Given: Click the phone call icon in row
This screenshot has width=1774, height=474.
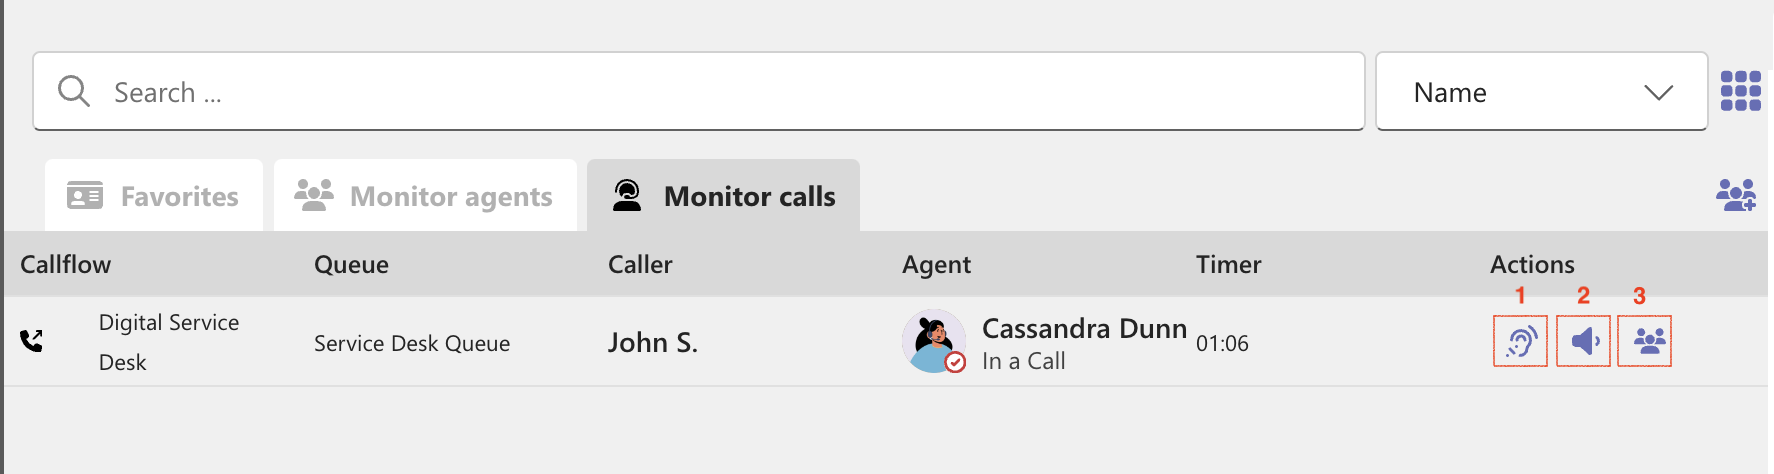Looking at the screenshot, I should pyautogui.click(x=32, y=342).
